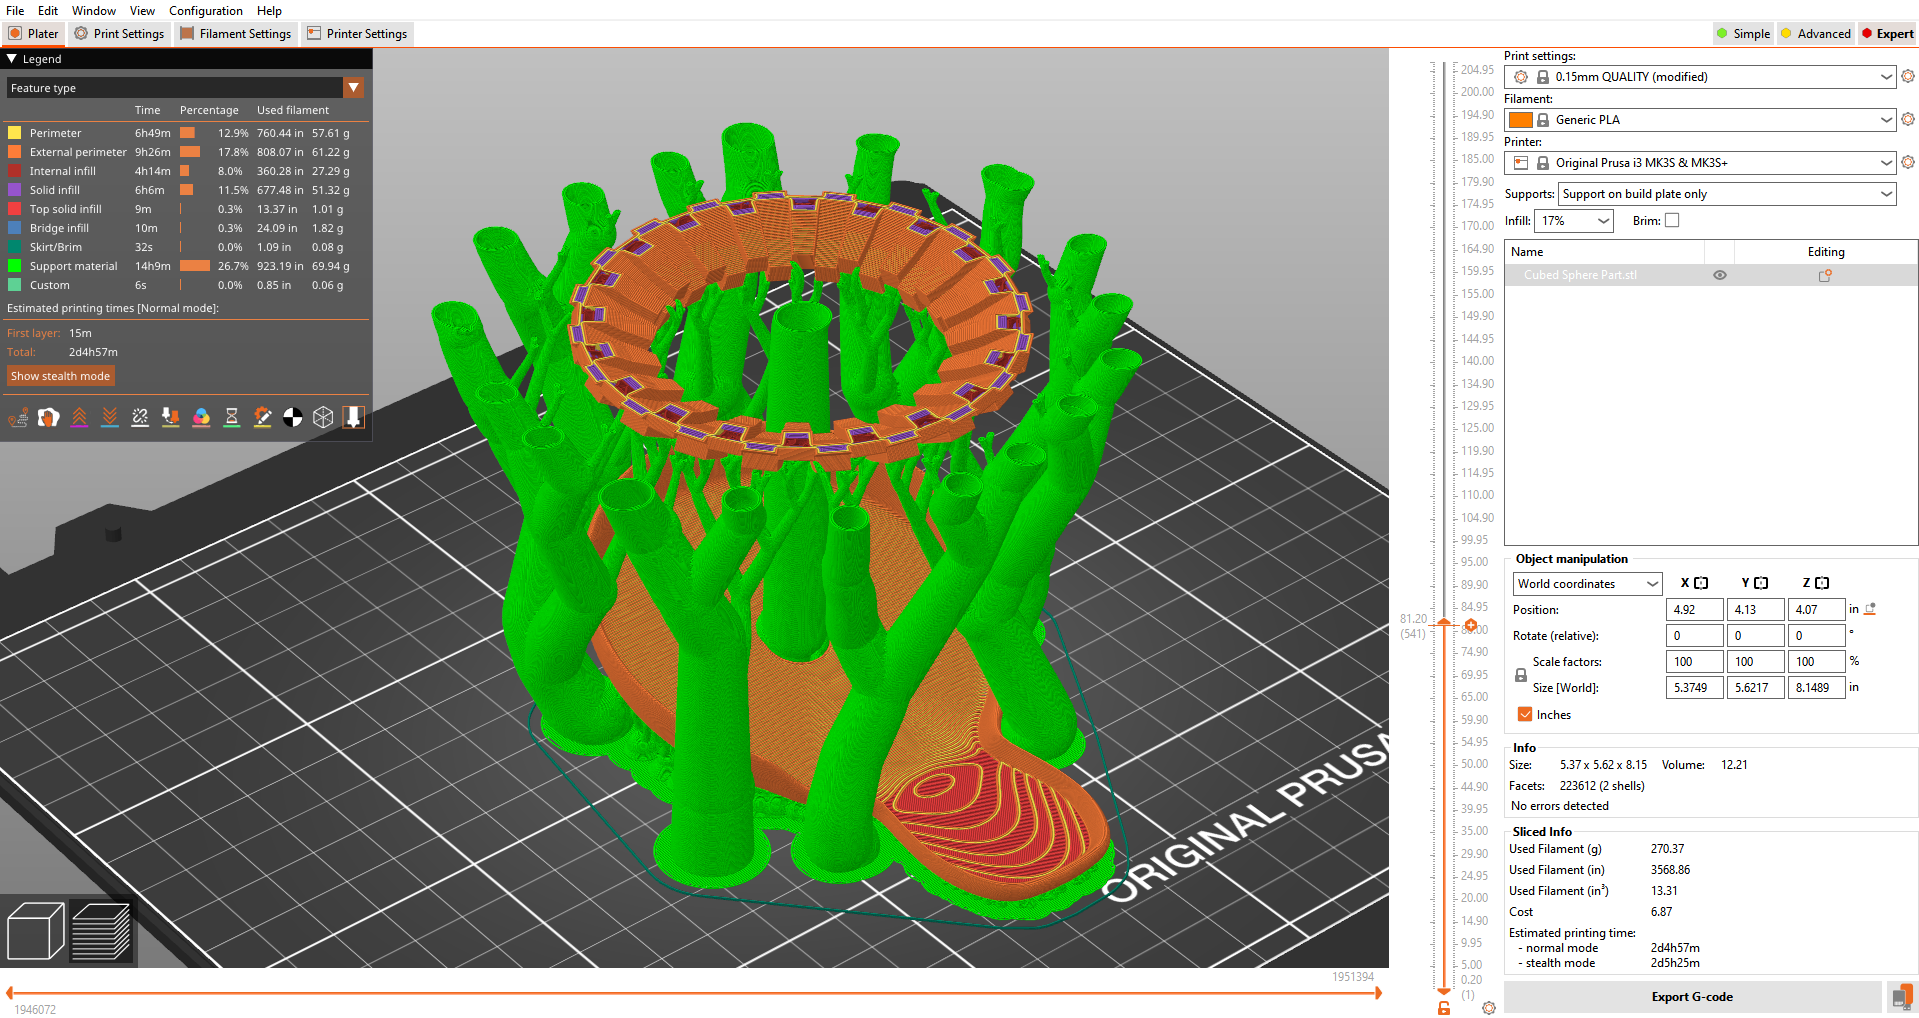
Task: Open the filament settings gear next to Generic PLA
Action: pyautogui.click(x=1907, y=119)
